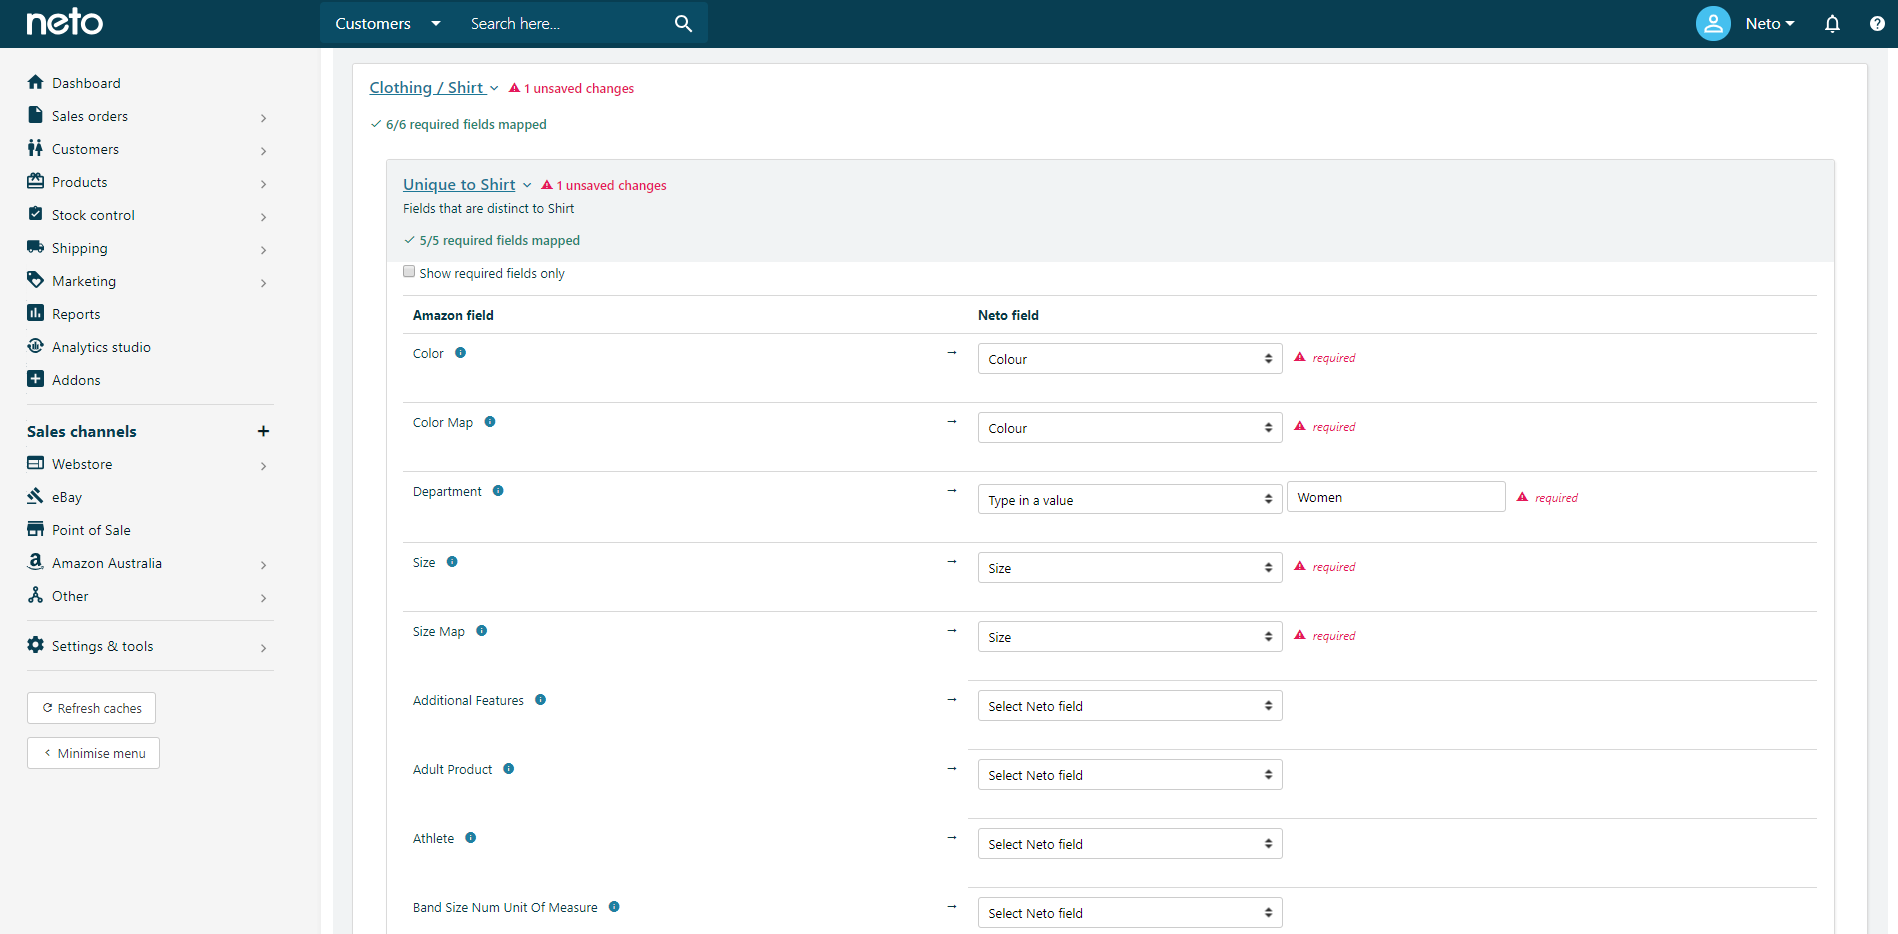Click the search magnifier icon

click(683, 23)
